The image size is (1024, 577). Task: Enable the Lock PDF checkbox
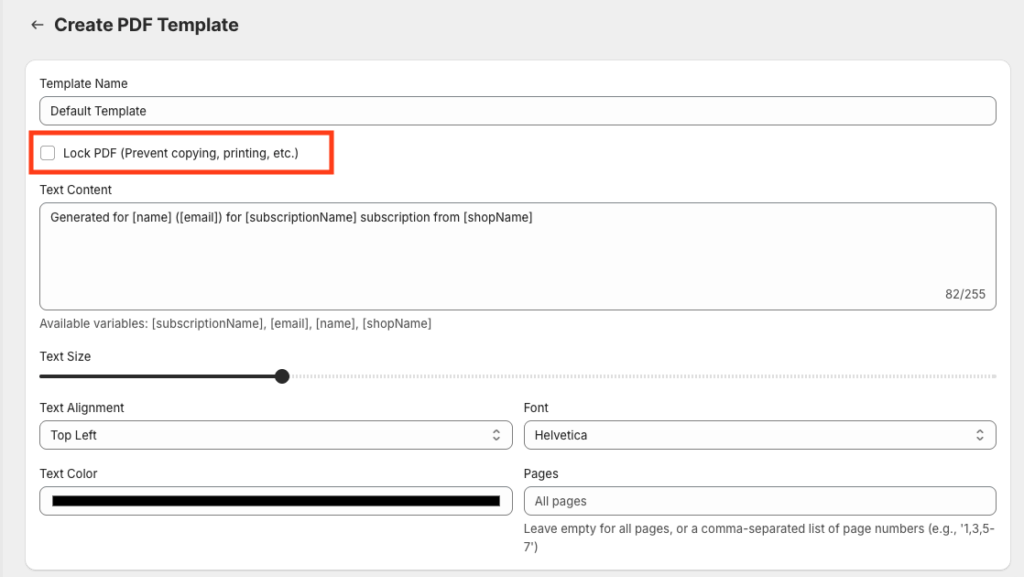click(48, 153)
